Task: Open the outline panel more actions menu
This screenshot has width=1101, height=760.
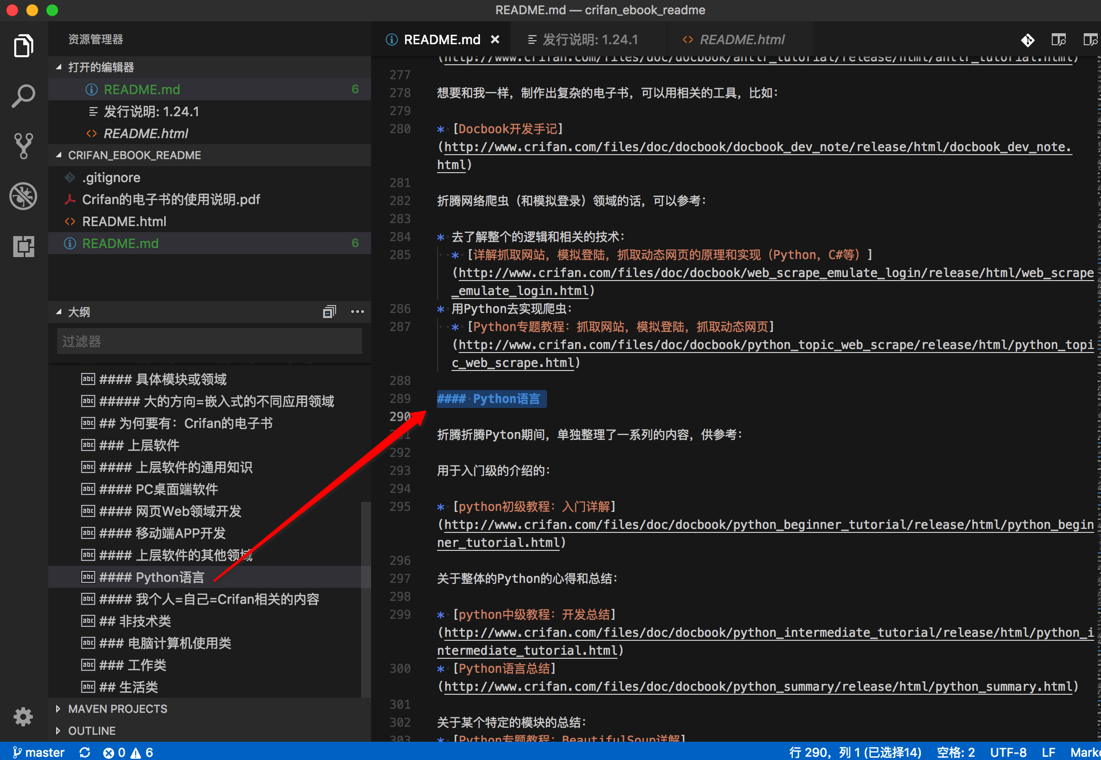Action: tap(357, 312)
